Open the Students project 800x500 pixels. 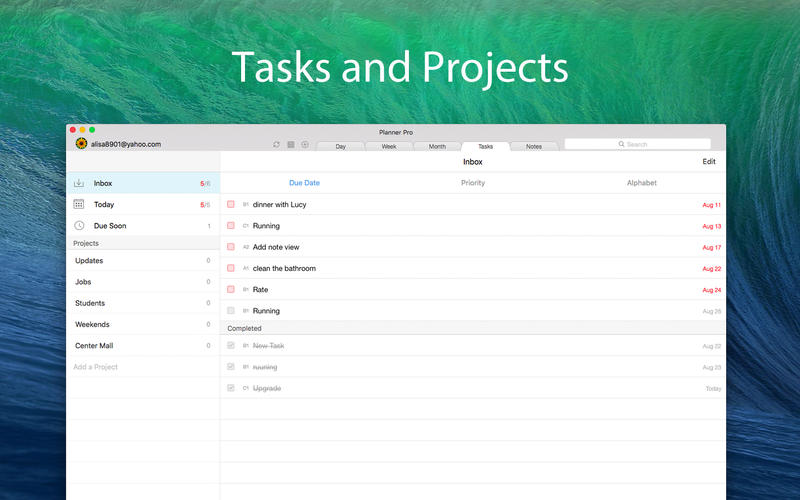coord(143,303)
